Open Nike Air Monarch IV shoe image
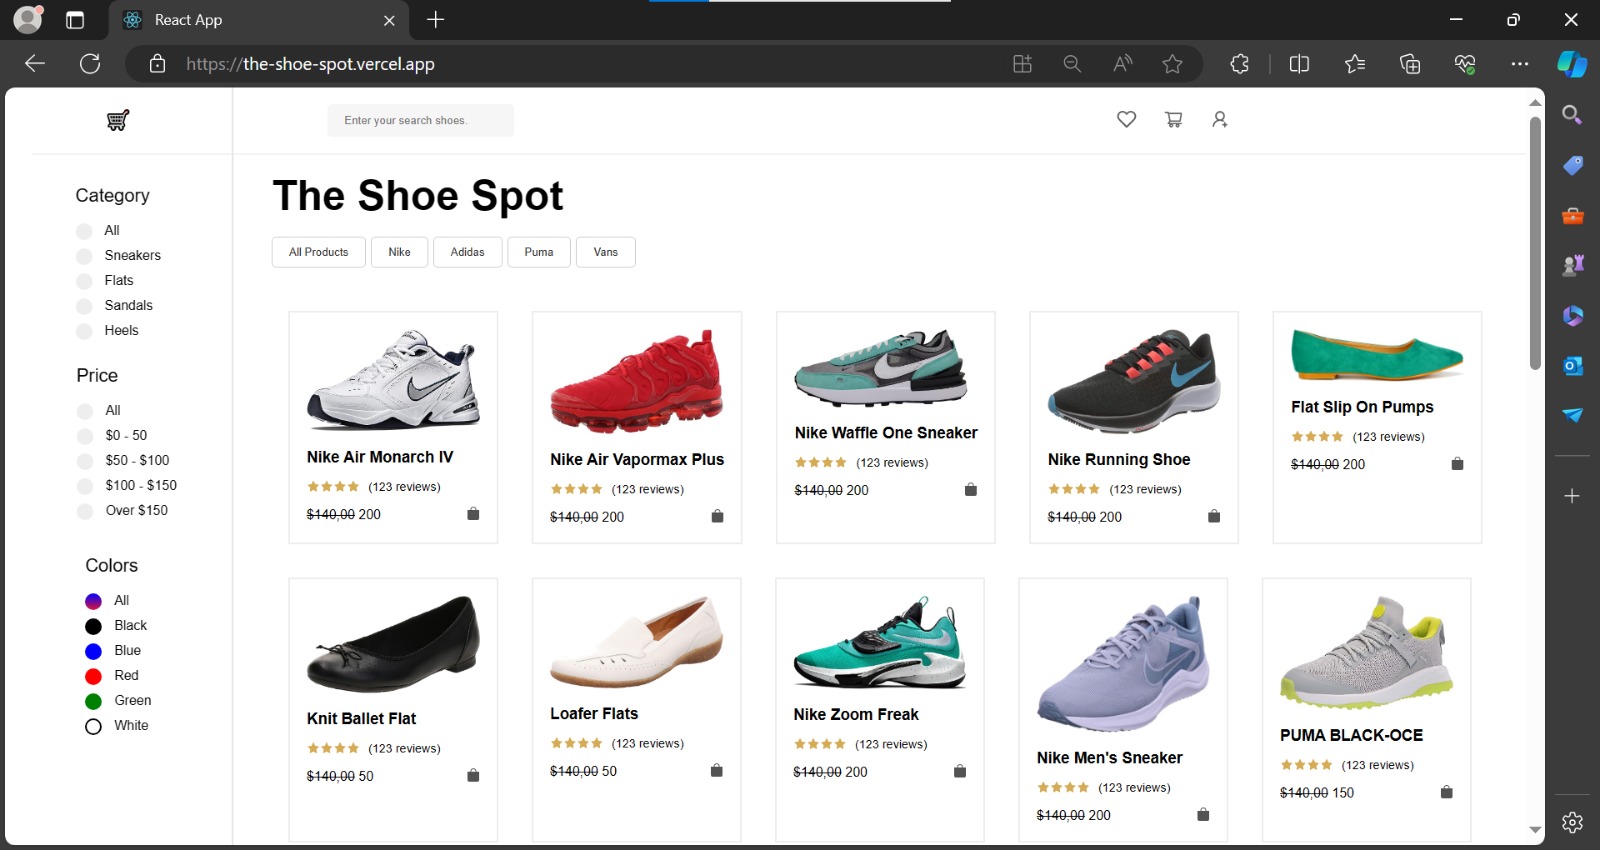 pos(393,380)
